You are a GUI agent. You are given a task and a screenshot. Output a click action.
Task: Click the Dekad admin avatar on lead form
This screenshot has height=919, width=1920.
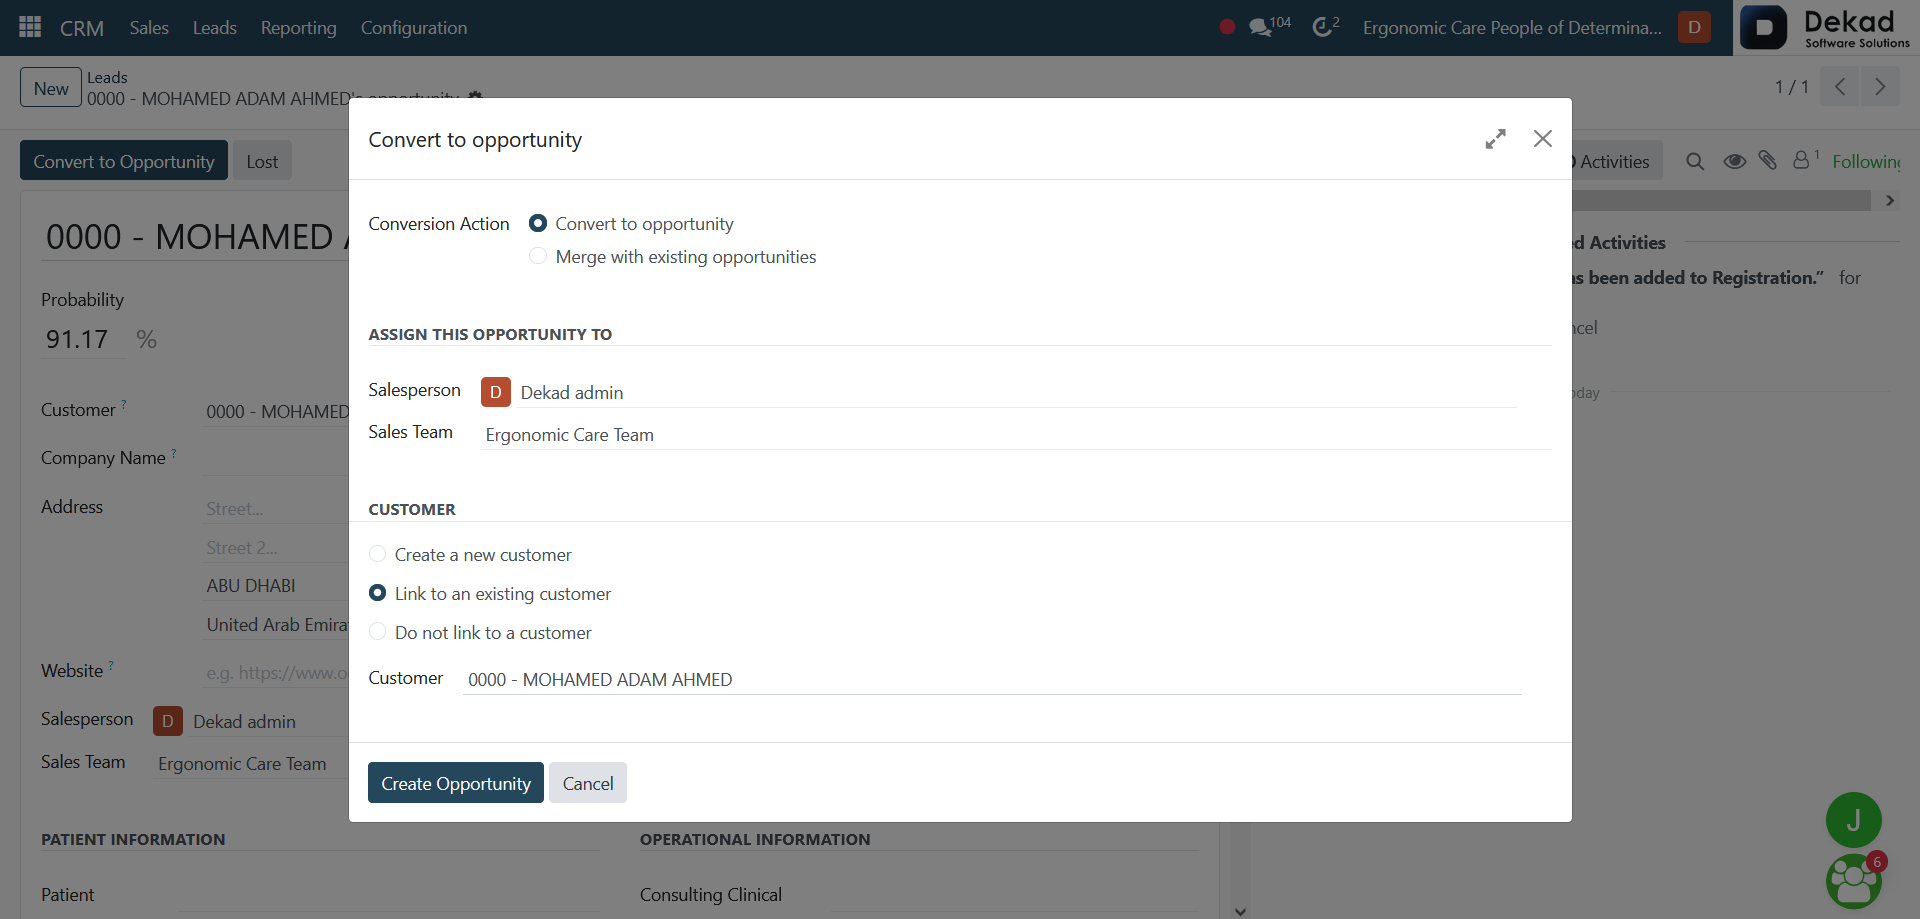pos(167,721)
